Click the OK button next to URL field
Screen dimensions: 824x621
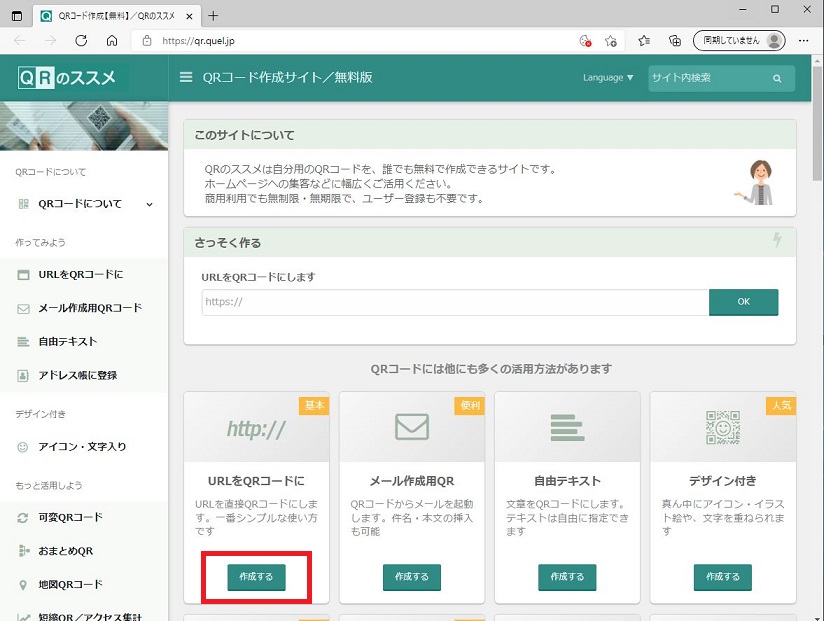pyautogui.click(x=743, y=302)
